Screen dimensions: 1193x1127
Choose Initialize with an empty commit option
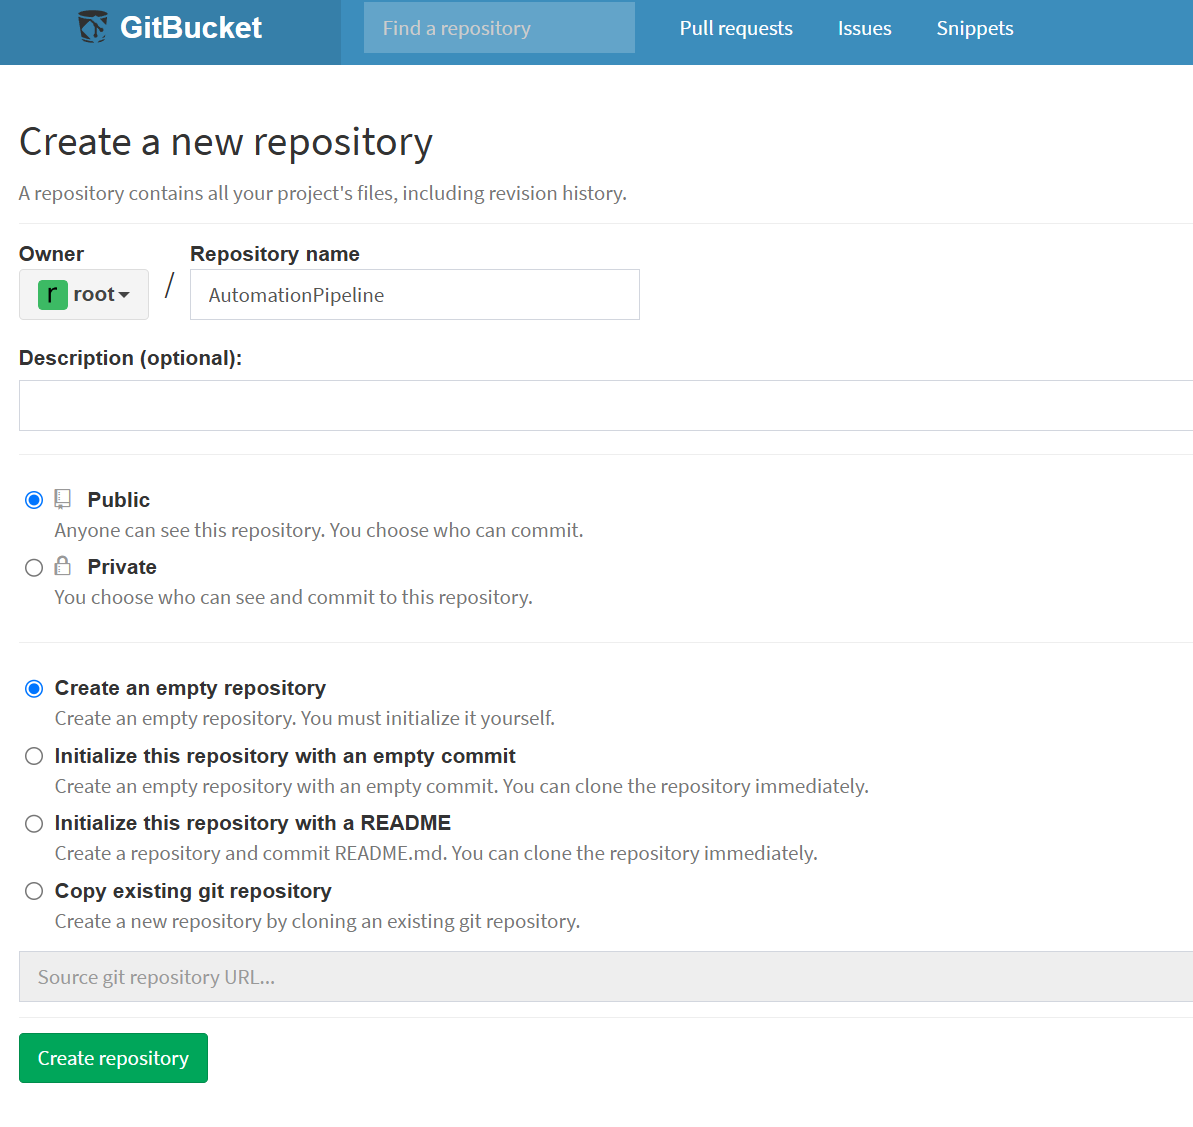point(33,756)
